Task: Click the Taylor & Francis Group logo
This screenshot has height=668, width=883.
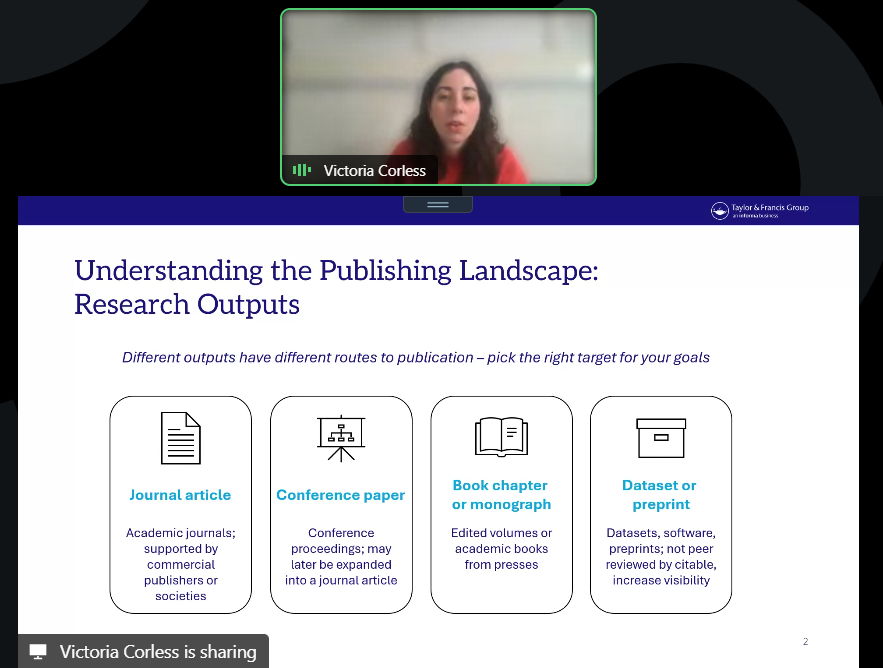Action: pos(760,210)
